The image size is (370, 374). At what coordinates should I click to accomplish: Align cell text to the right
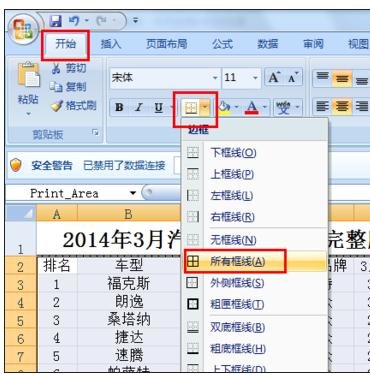361,107
